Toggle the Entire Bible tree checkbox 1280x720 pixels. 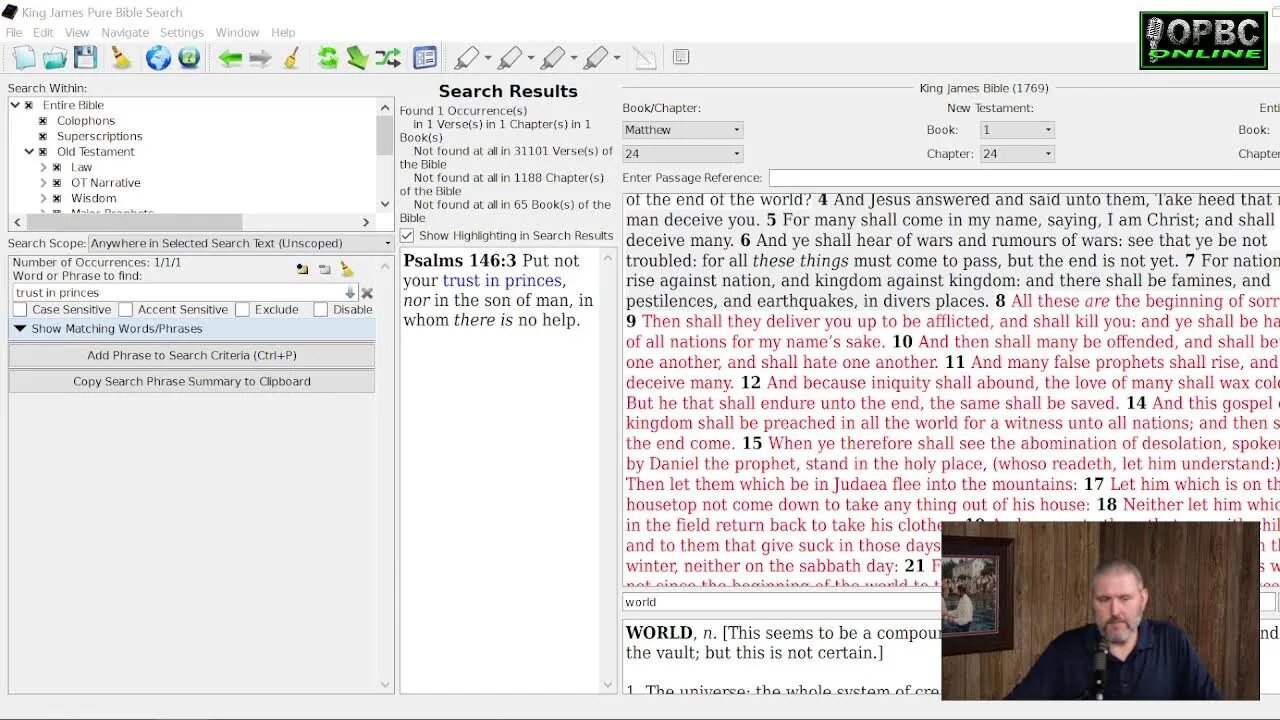click(x=29, y=105)
